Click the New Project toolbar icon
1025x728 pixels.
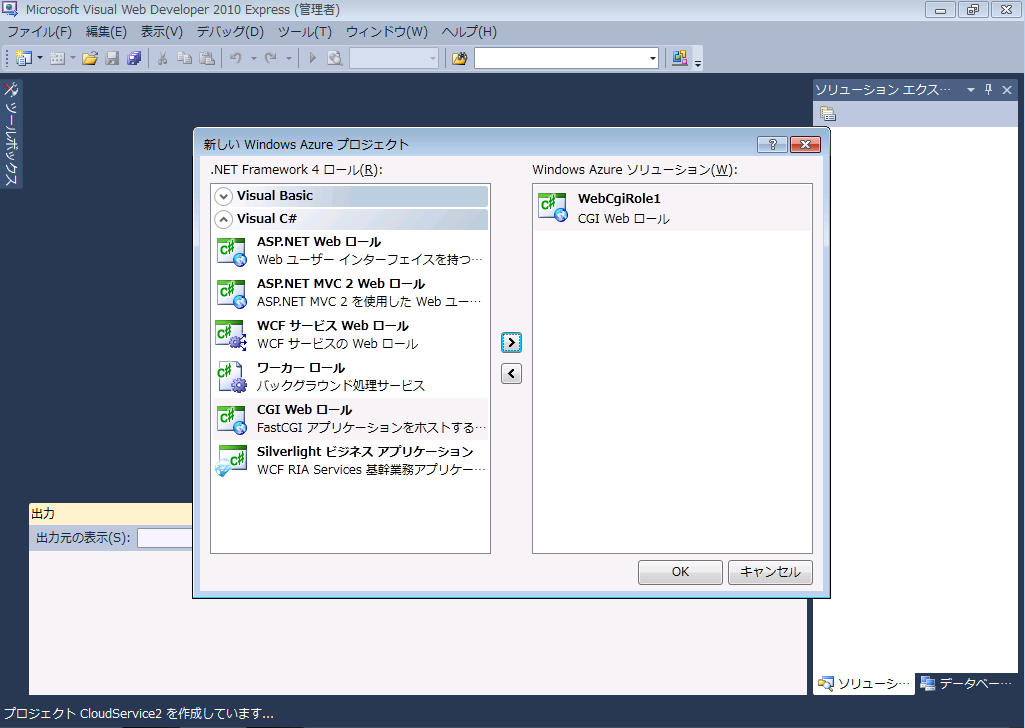(23, 58)
